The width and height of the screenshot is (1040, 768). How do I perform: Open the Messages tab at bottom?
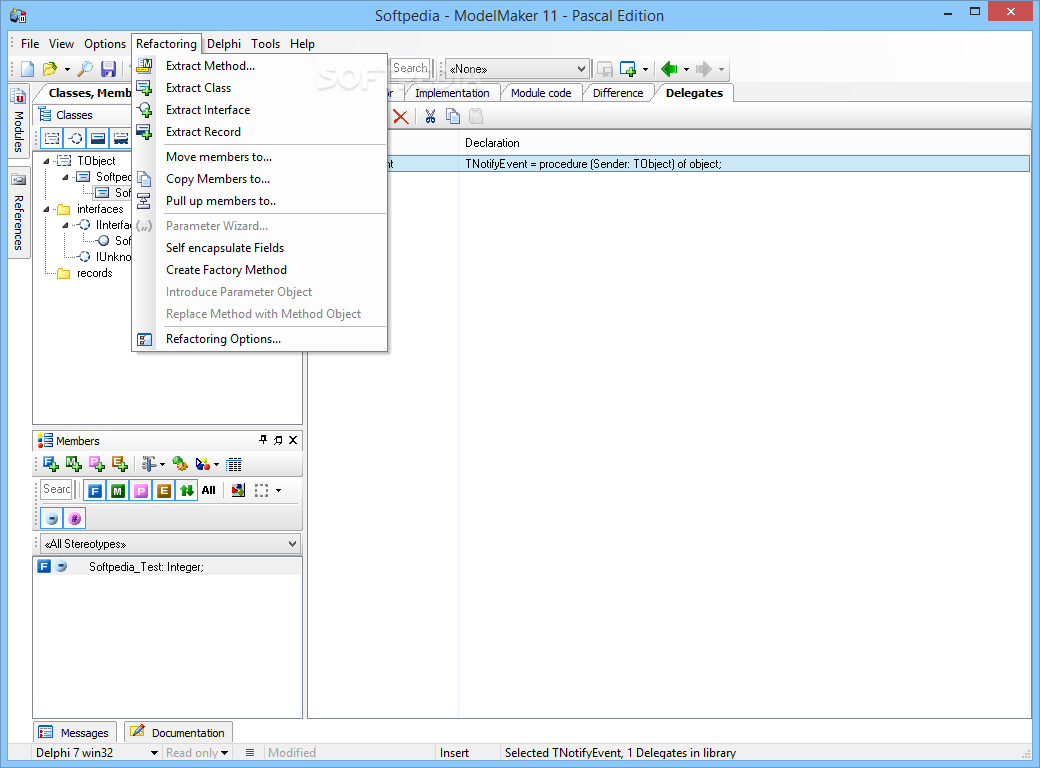point(75,732)
